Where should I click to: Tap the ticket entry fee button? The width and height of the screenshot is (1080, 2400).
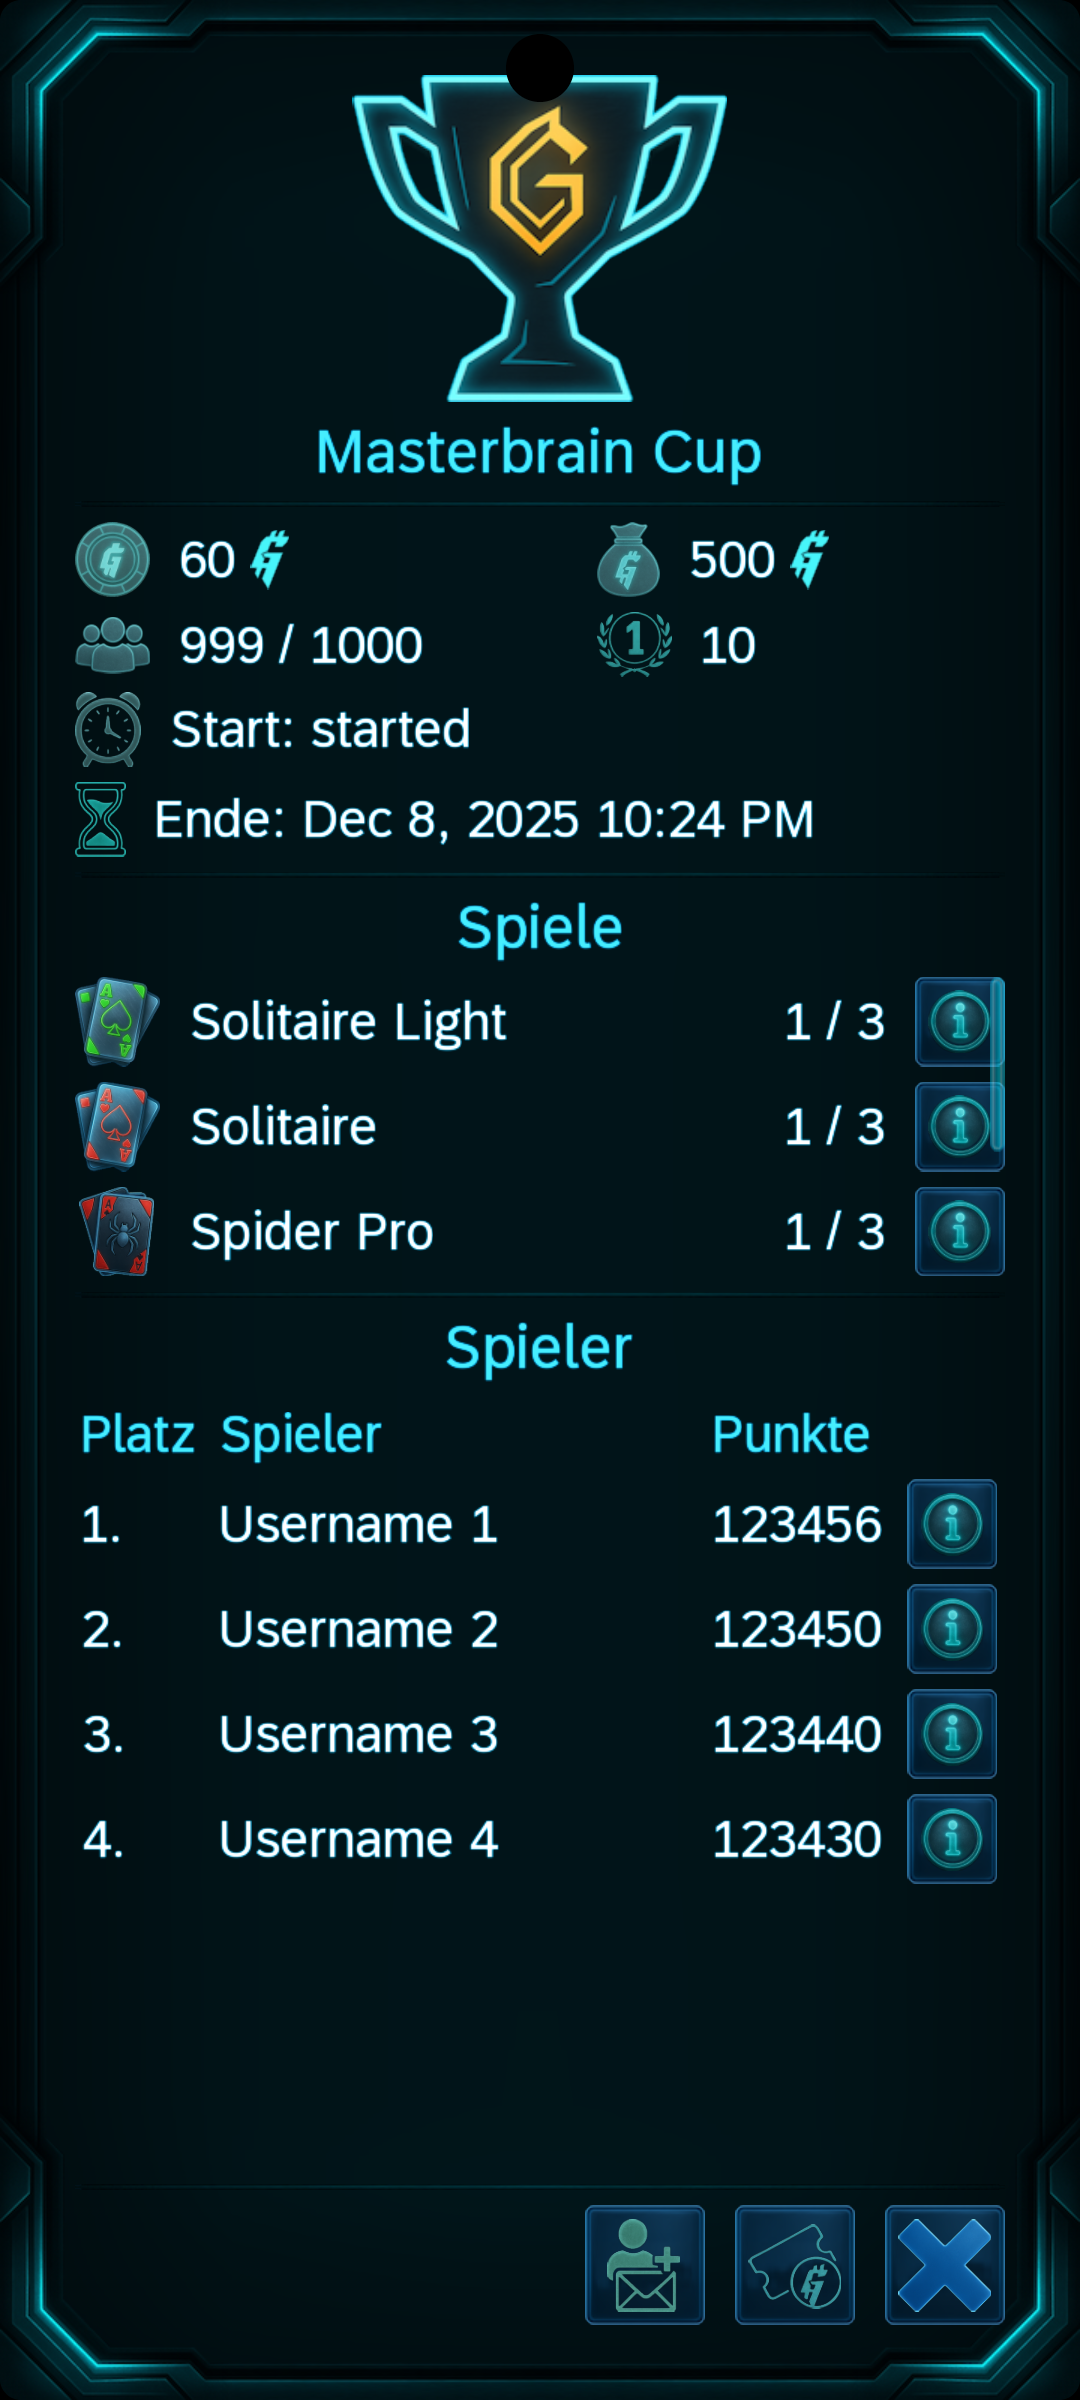tap(795, 2265)
